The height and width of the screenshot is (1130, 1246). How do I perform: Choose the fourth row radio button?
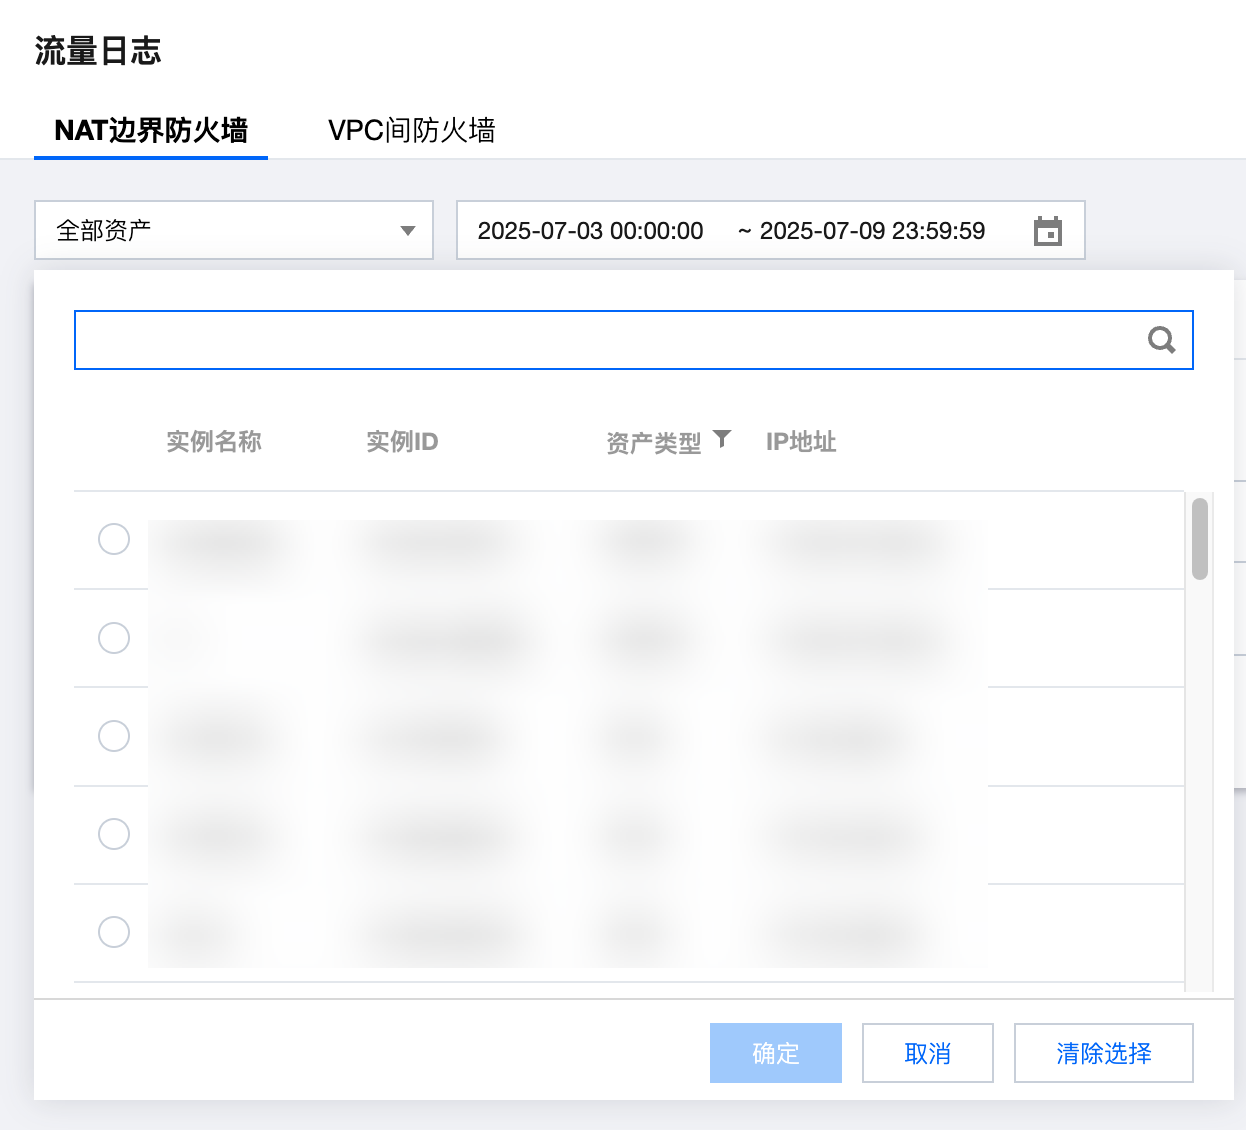point(114,834)
